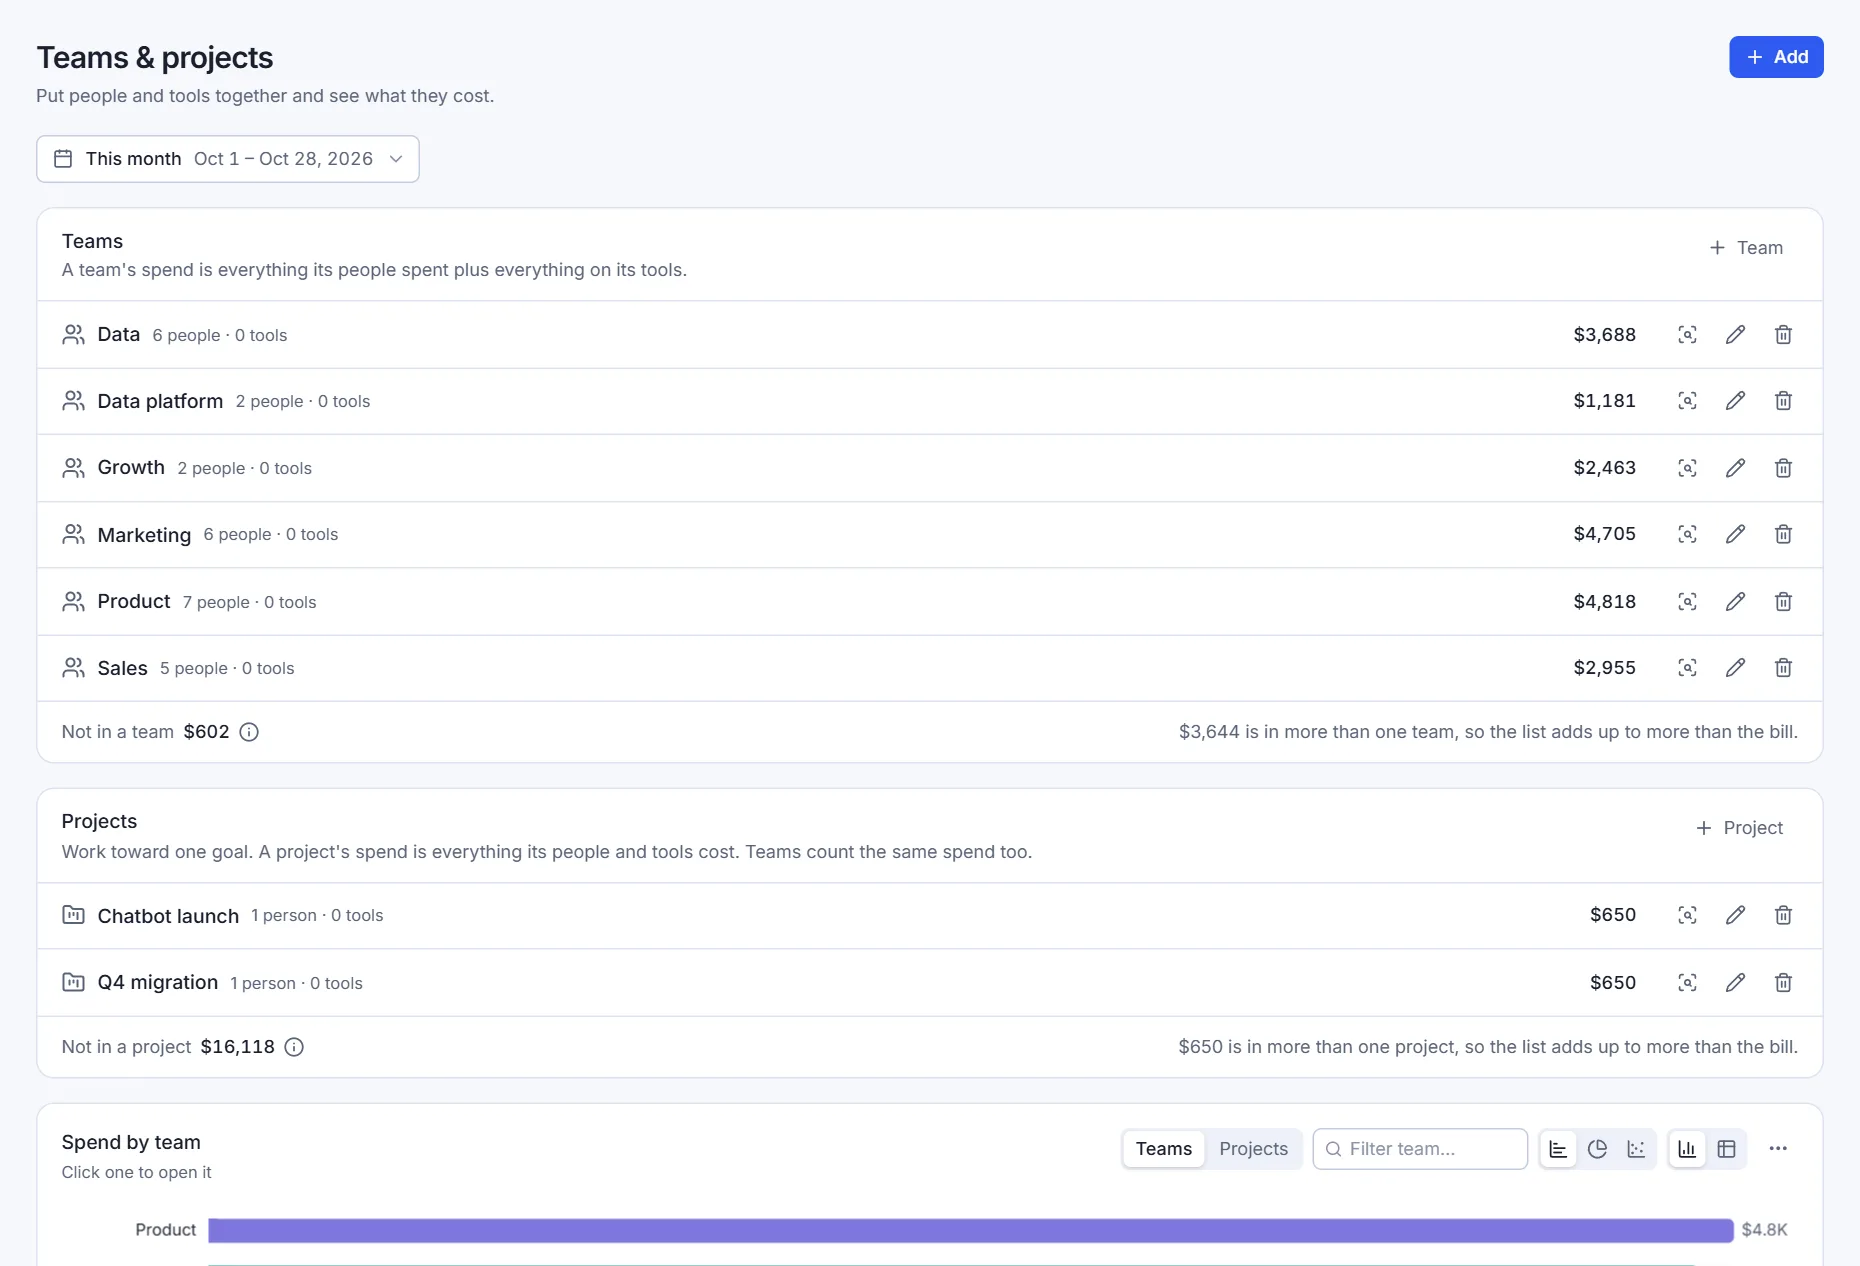
Task: Edit the Sales team
Action: pyautogui.click(x=1735, y=667)
